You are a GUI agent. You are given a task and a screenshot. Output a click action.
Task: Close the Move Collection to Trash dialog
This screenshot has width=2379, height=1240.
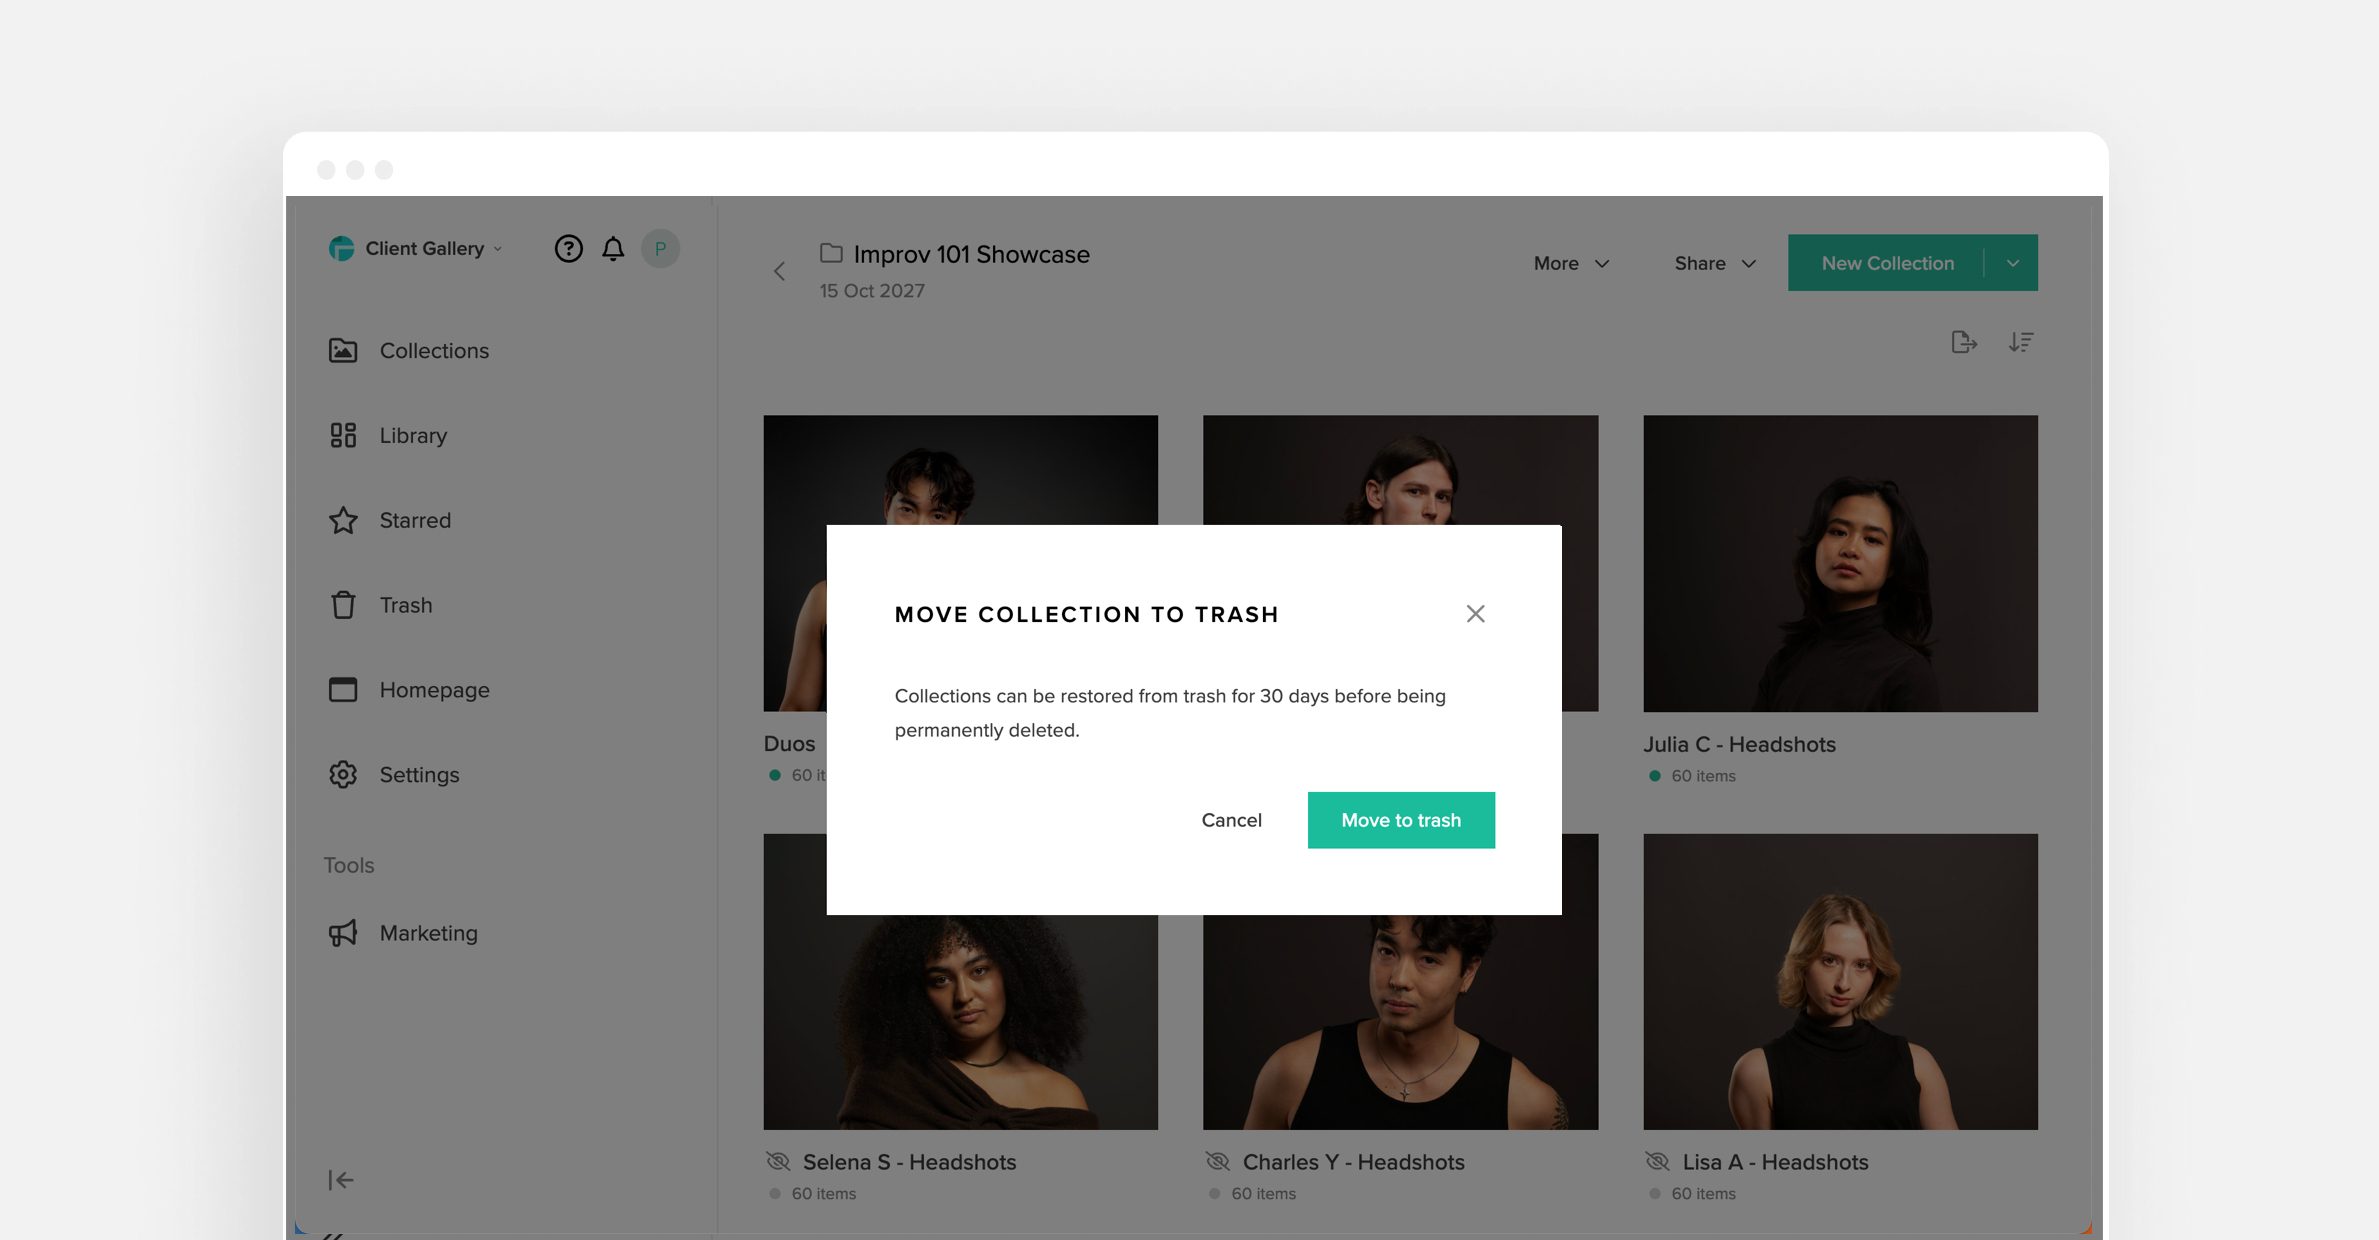tap(1475, 614)
